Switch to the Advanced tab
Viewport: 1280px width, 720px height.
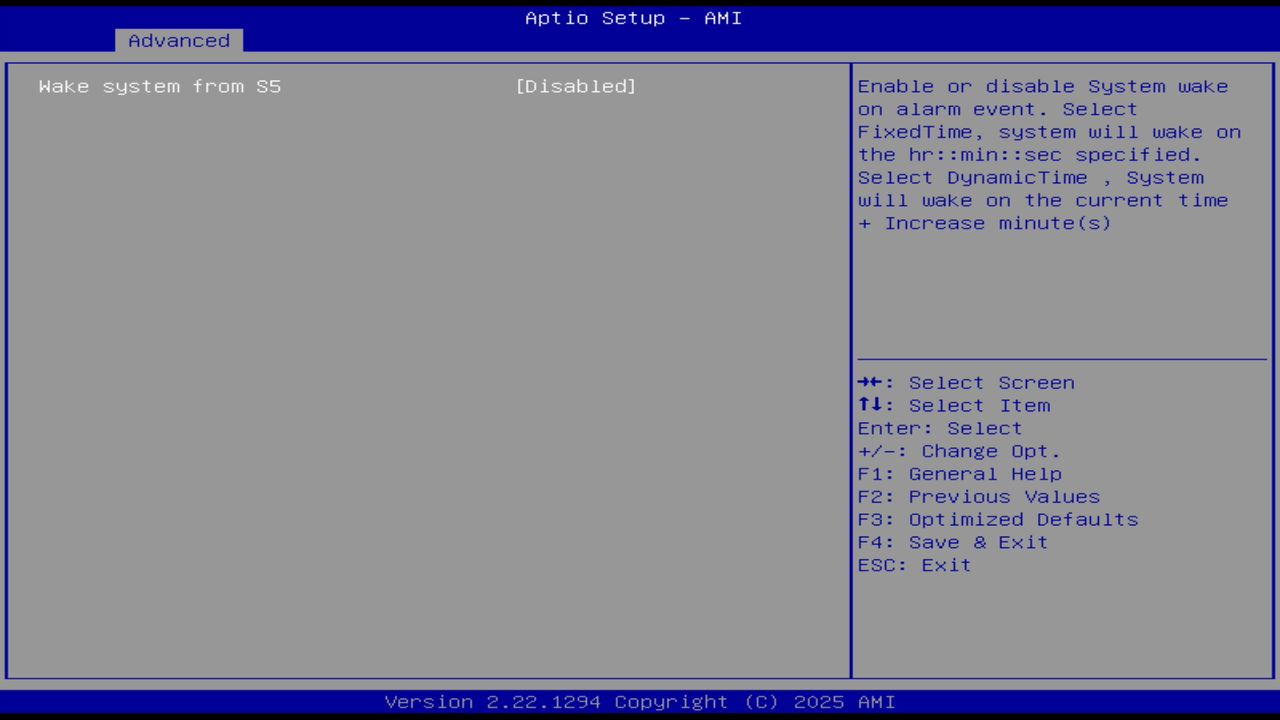178,40
